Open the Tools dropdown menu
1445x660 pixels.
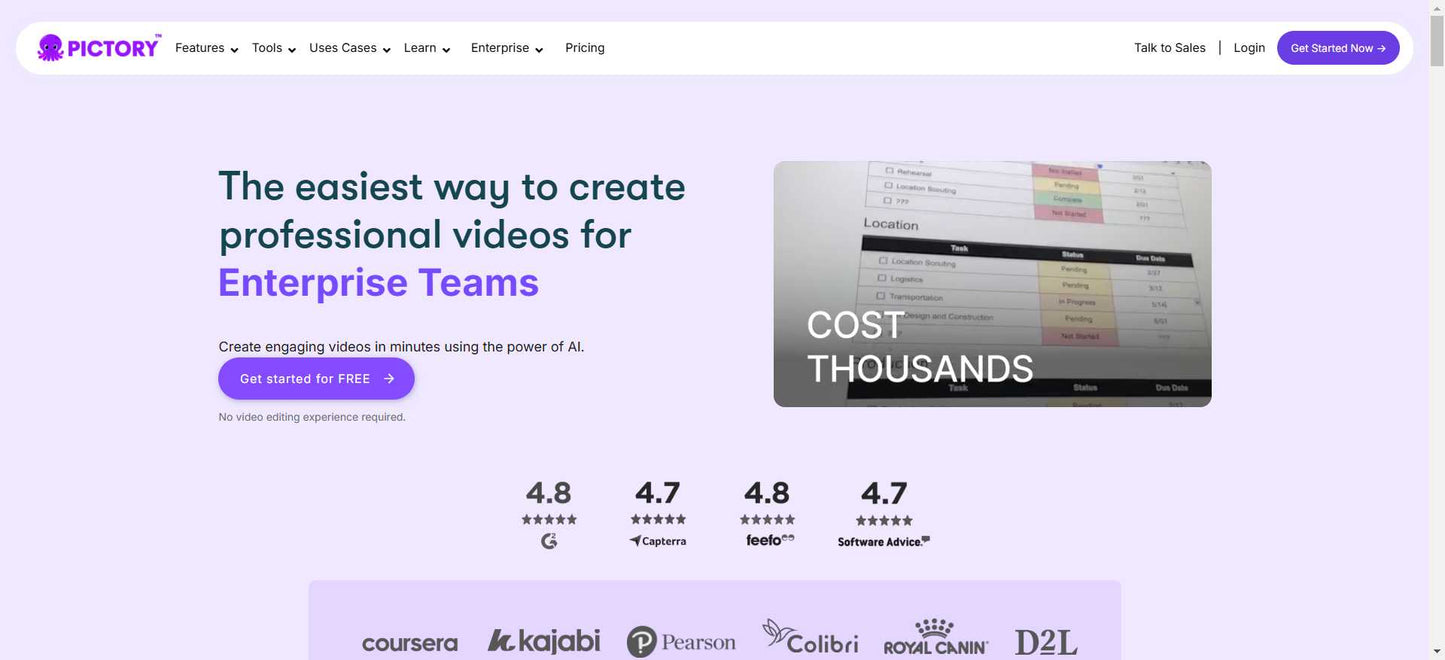(x=273, y=48)
